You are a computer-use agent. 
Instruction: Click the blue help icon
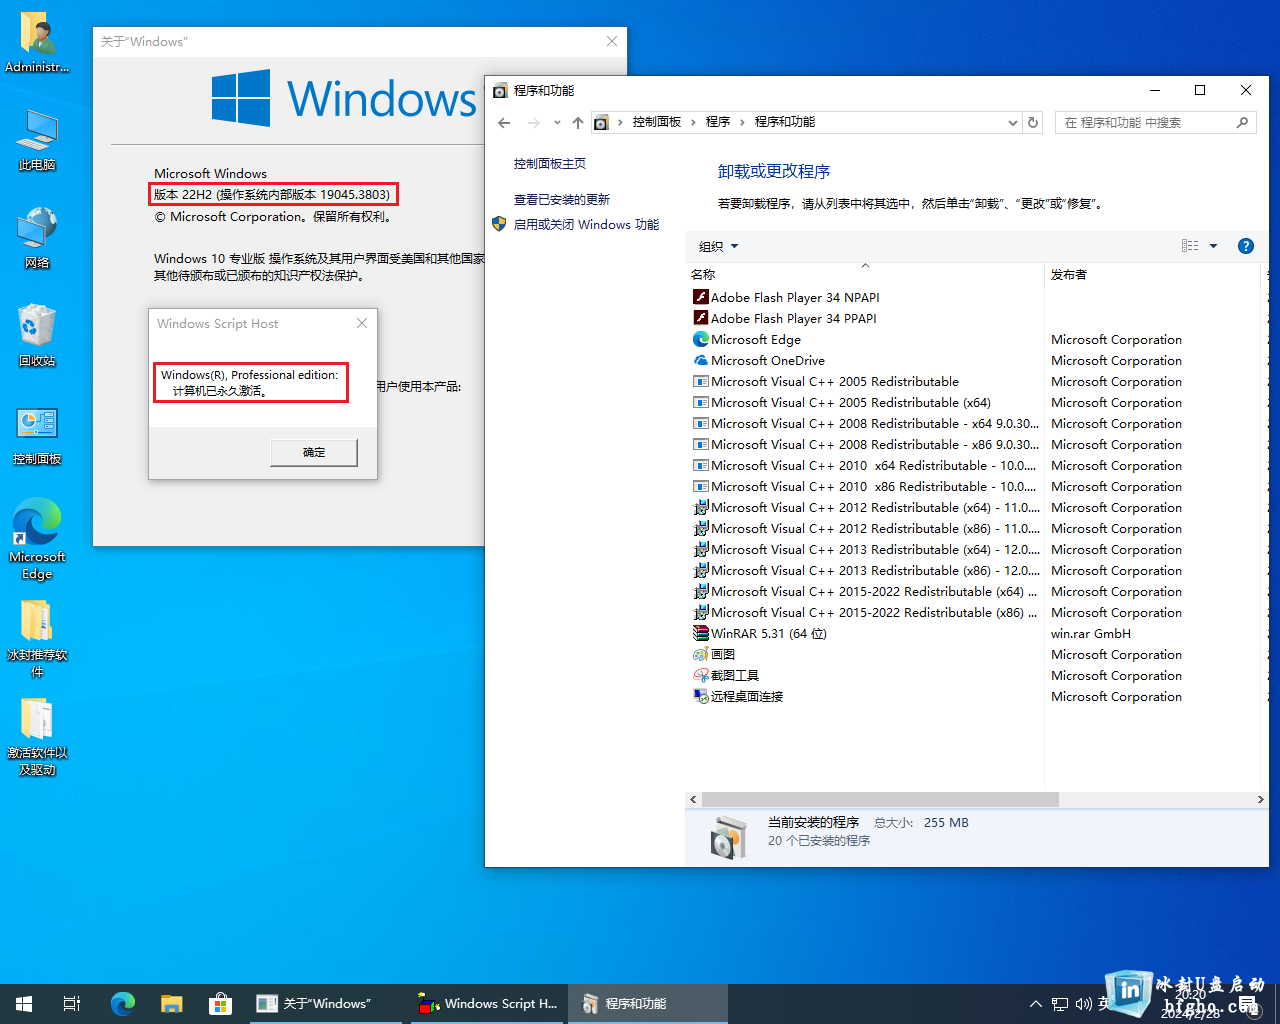[x=1246, y=246]
